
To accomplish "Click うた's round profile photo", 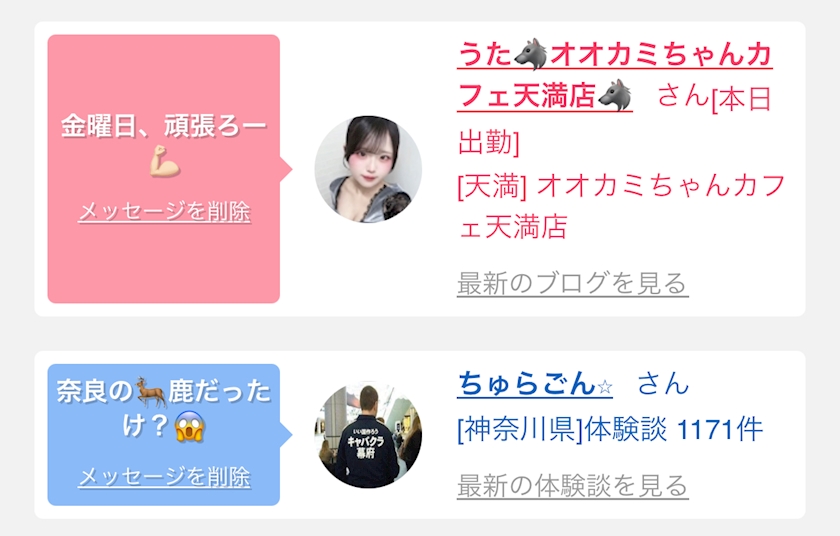I will (x=368, y=169).
